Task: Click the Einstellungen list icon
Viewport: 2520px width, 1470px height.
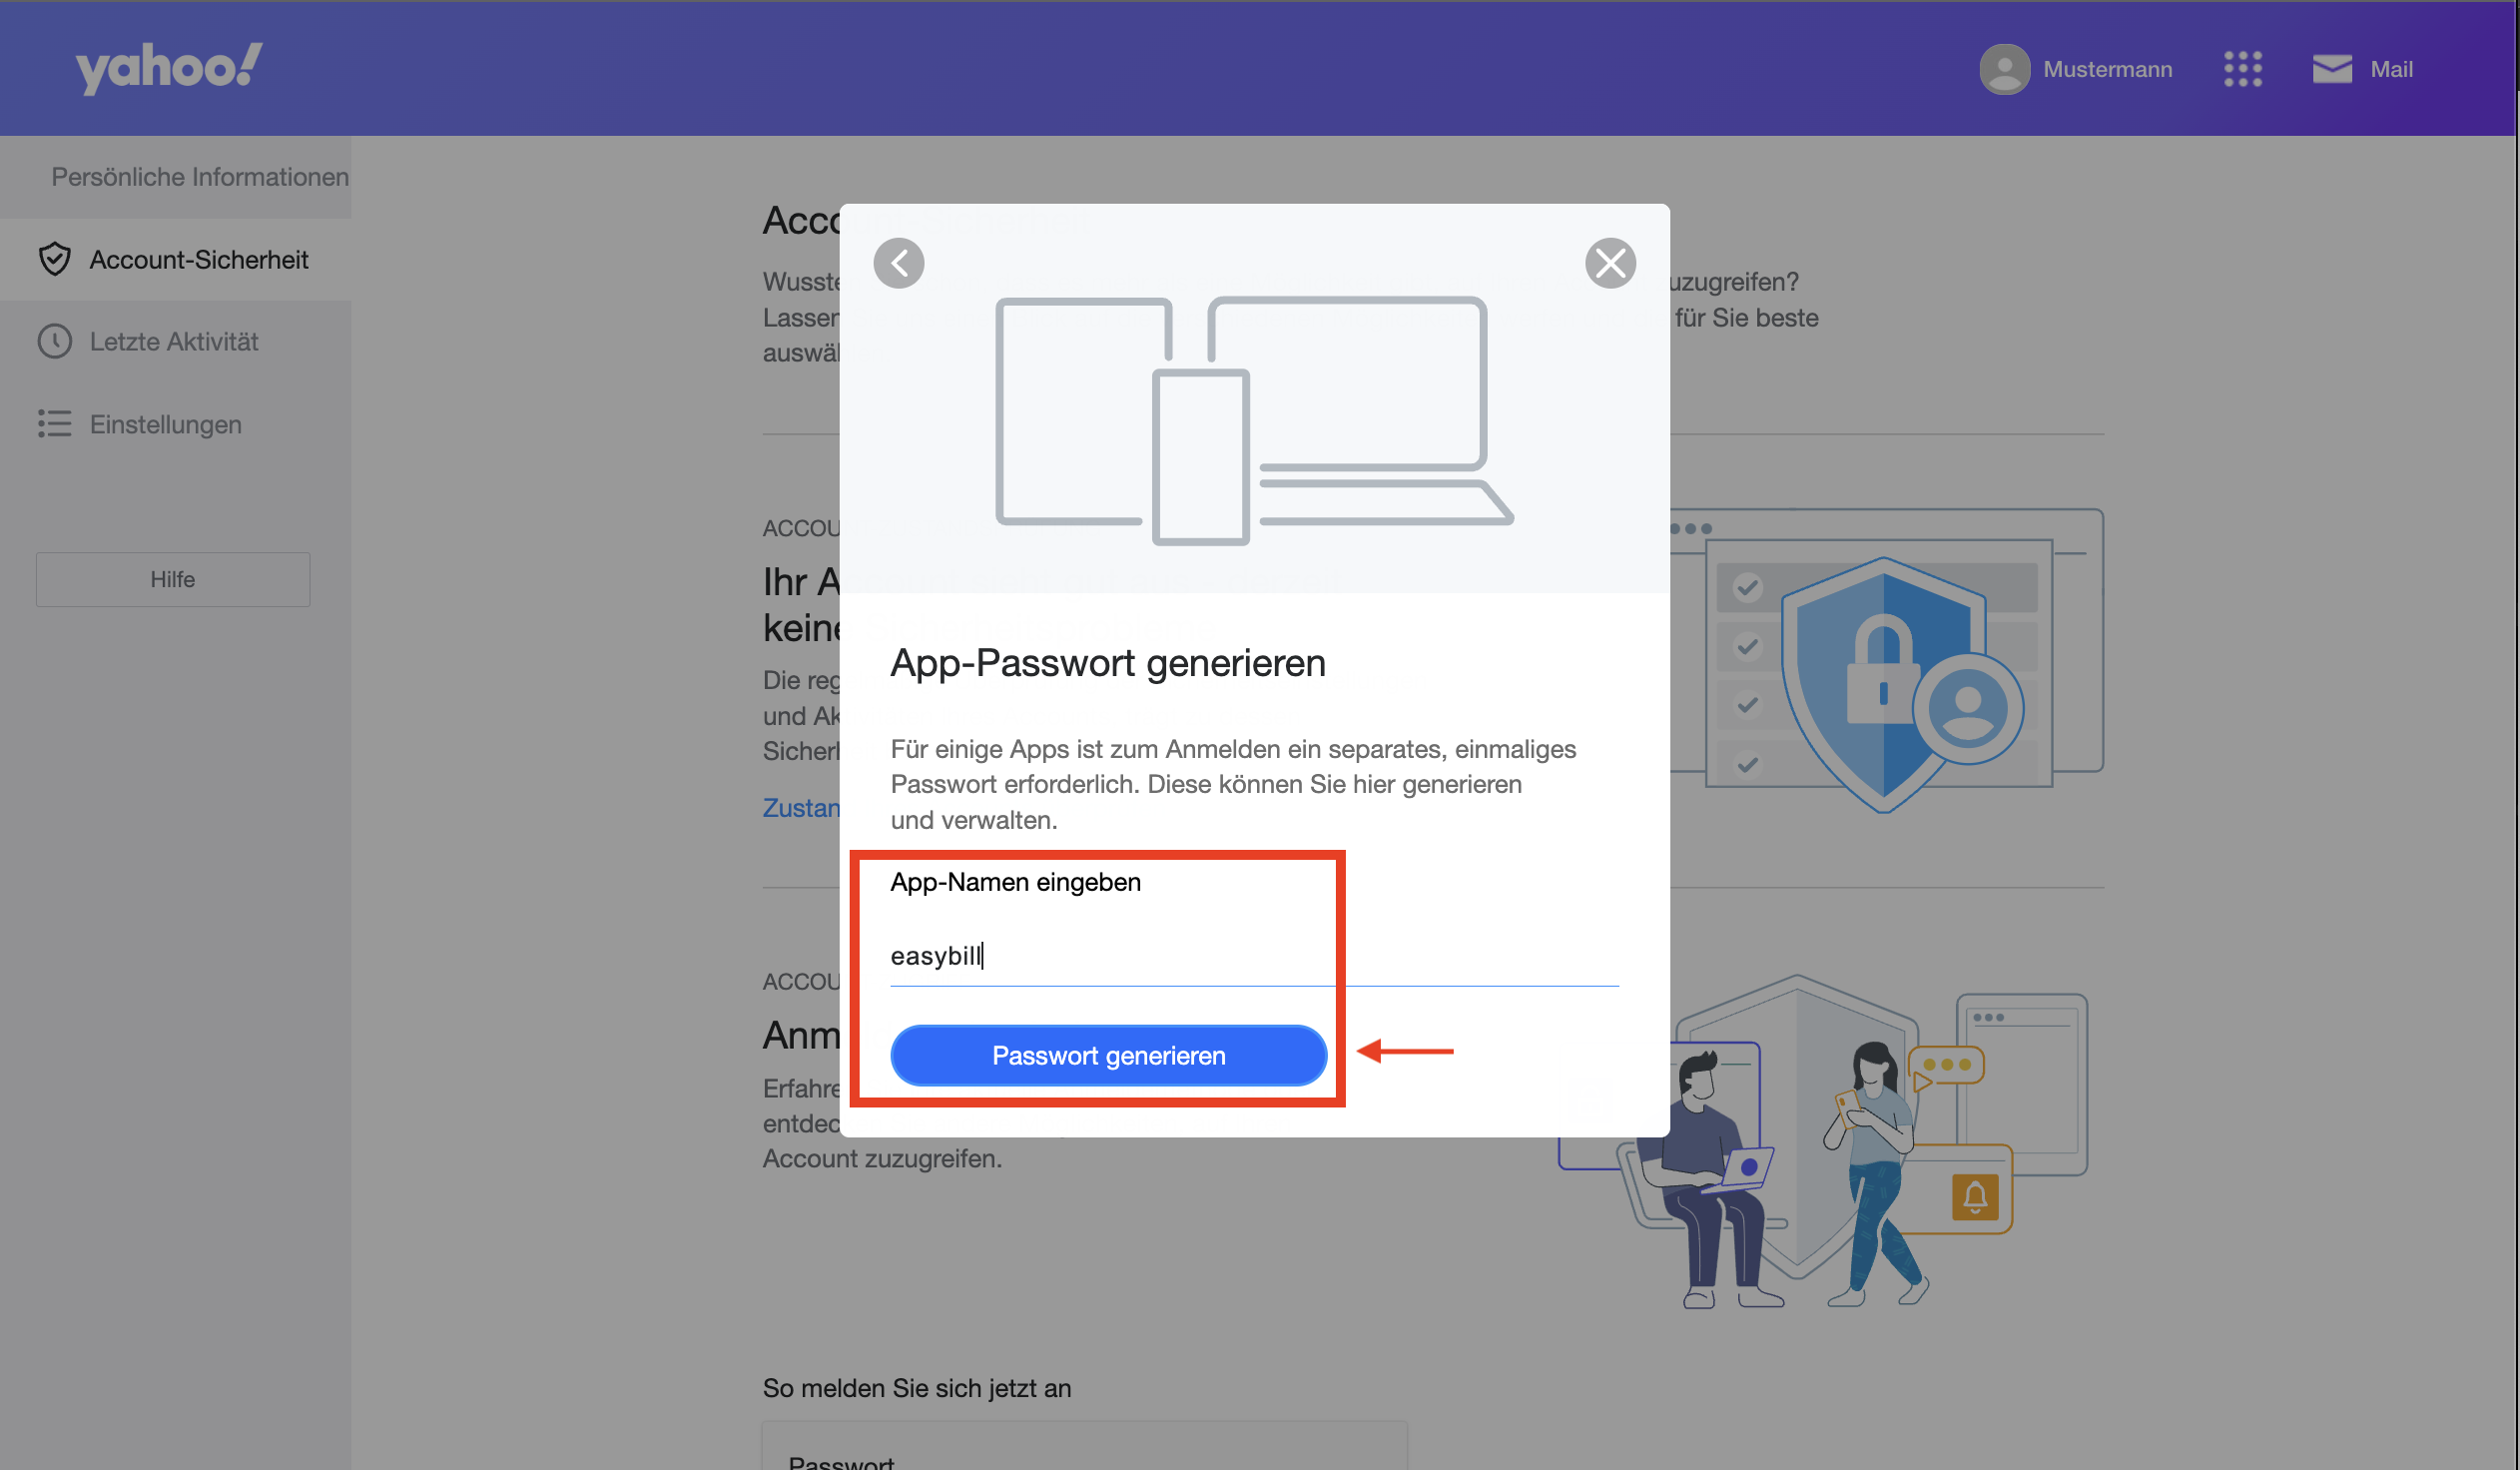Action: [55, 424]
